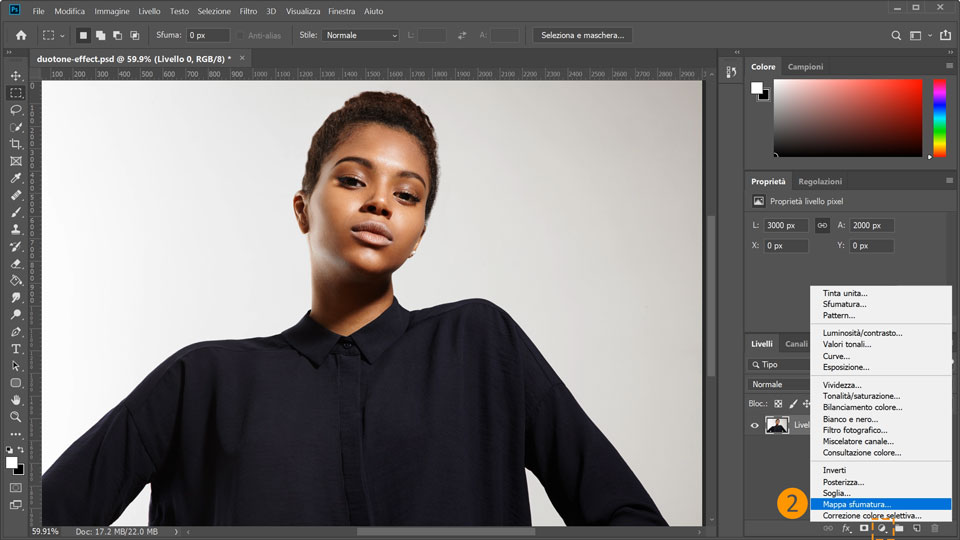
Task: Select the Lasso tool
Action: pos(16,110)
